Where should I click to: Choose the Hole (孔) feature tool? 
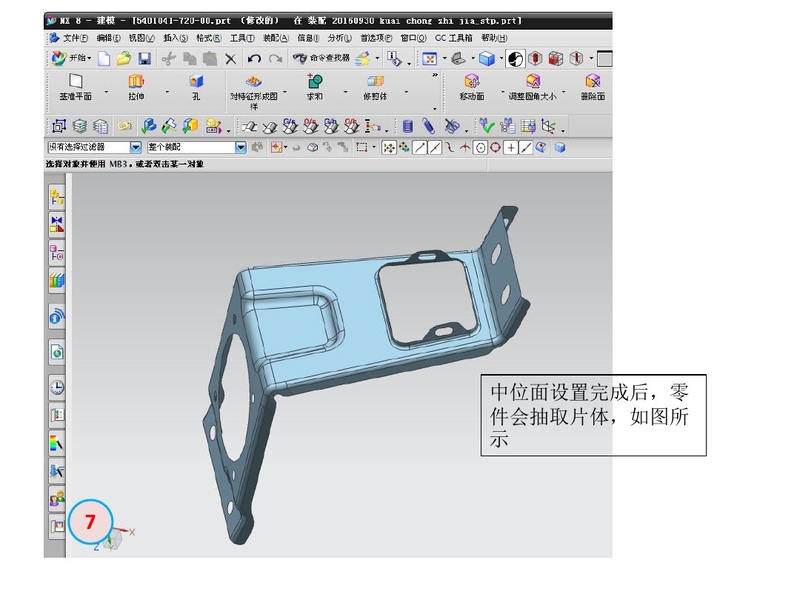pos(196,87)
